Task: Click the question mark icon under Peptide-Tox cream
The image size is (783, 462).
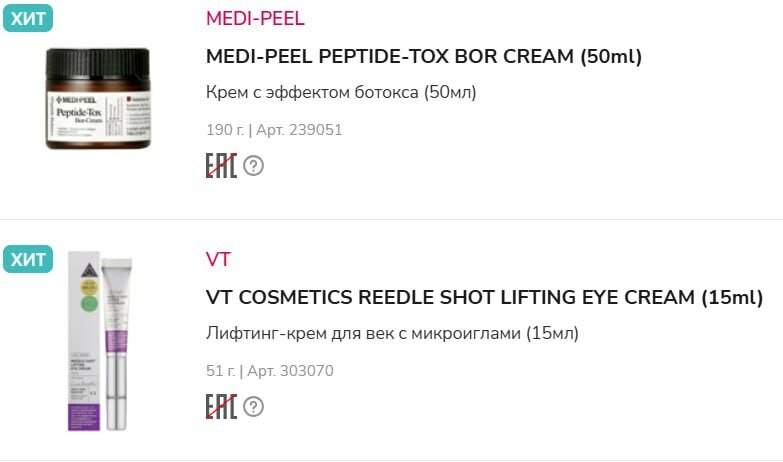Action: click(x=253, y=166)
